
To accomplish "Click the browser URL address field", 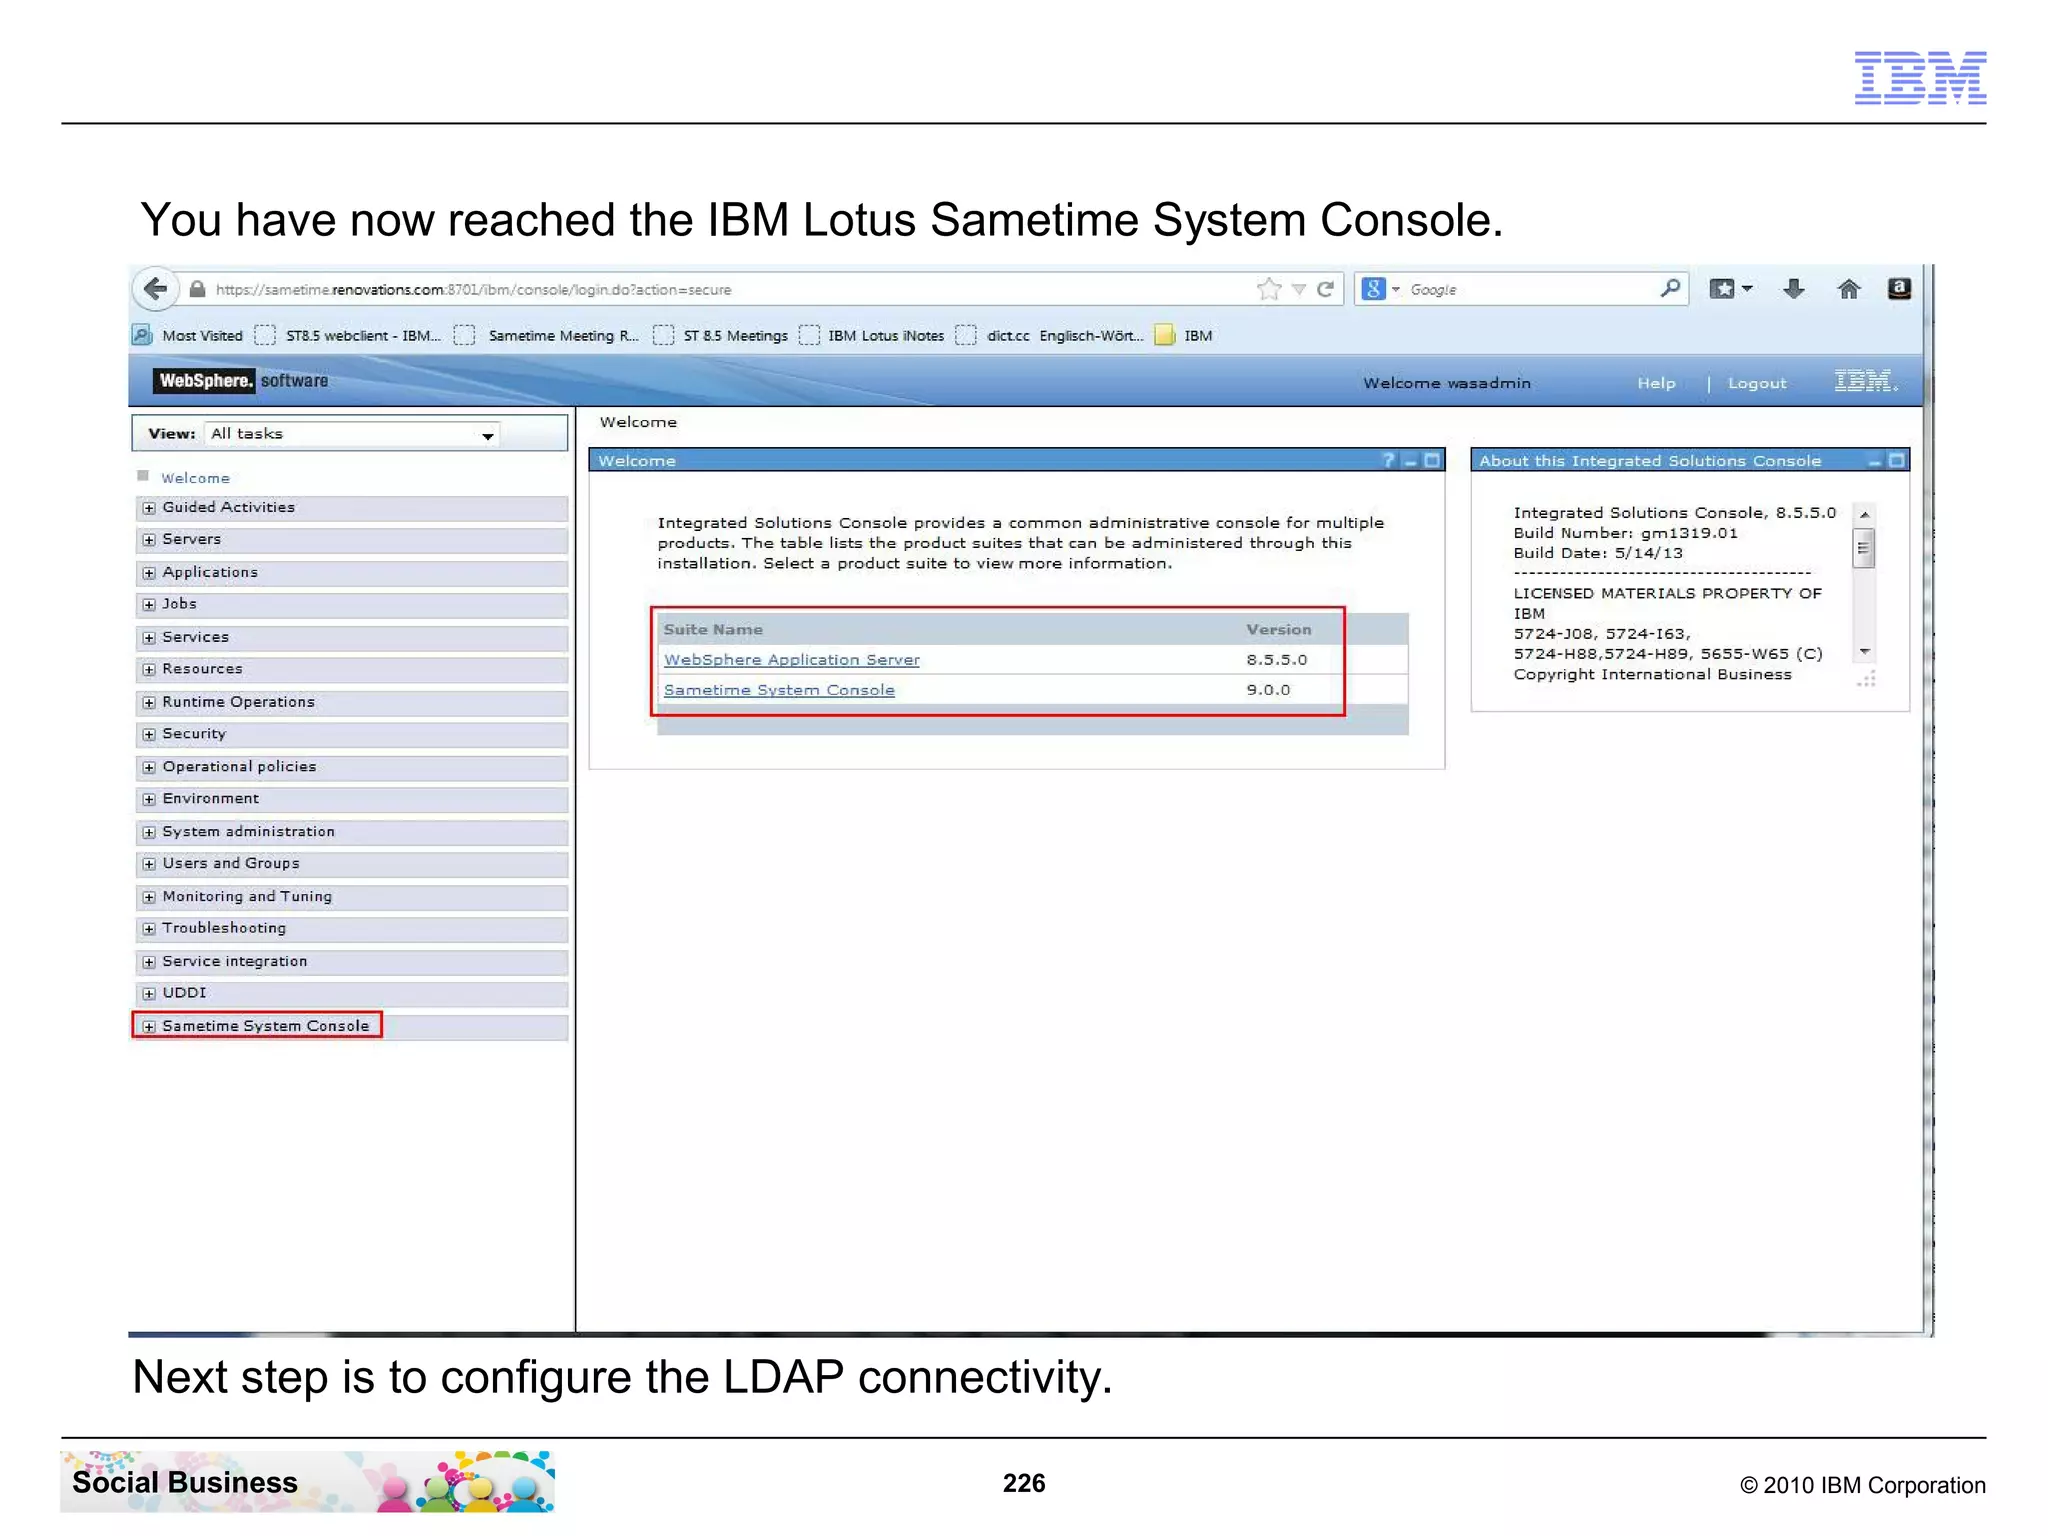I will pyautogui.click(x=730, y=289).
